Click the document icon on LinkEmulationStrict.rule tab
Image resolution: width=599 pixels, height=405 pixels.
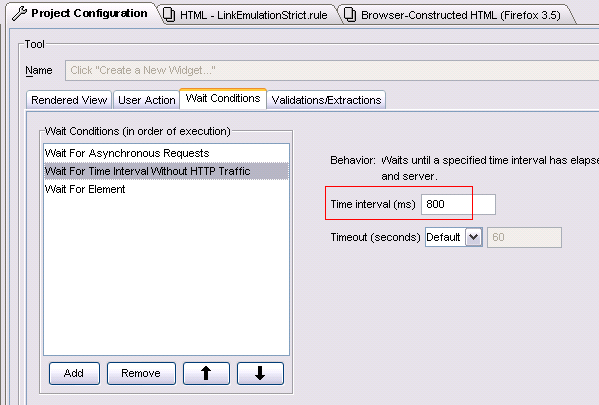pos(169,15)
